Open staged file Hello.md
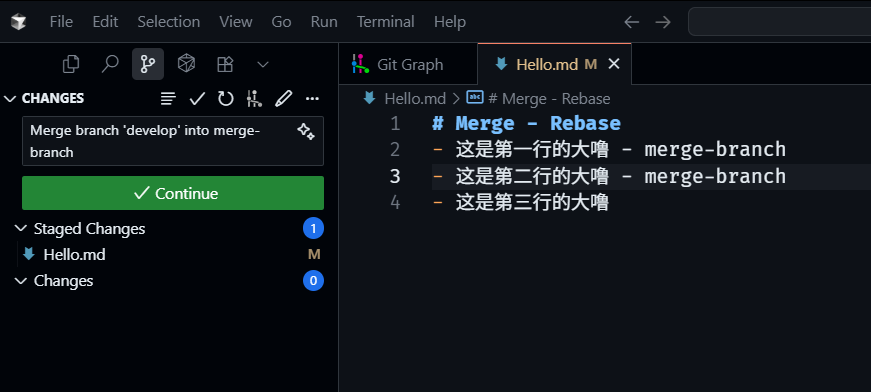Viewport: 871px width, 392px height. pyautogui.click(x=74, y=255)
